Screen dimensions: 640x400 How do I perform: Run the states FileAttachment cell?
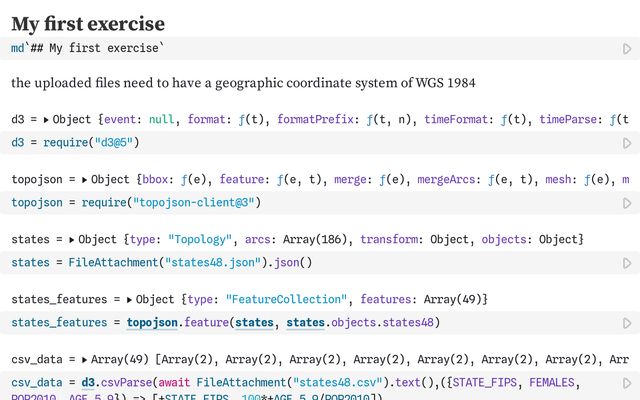pos(627,263)
